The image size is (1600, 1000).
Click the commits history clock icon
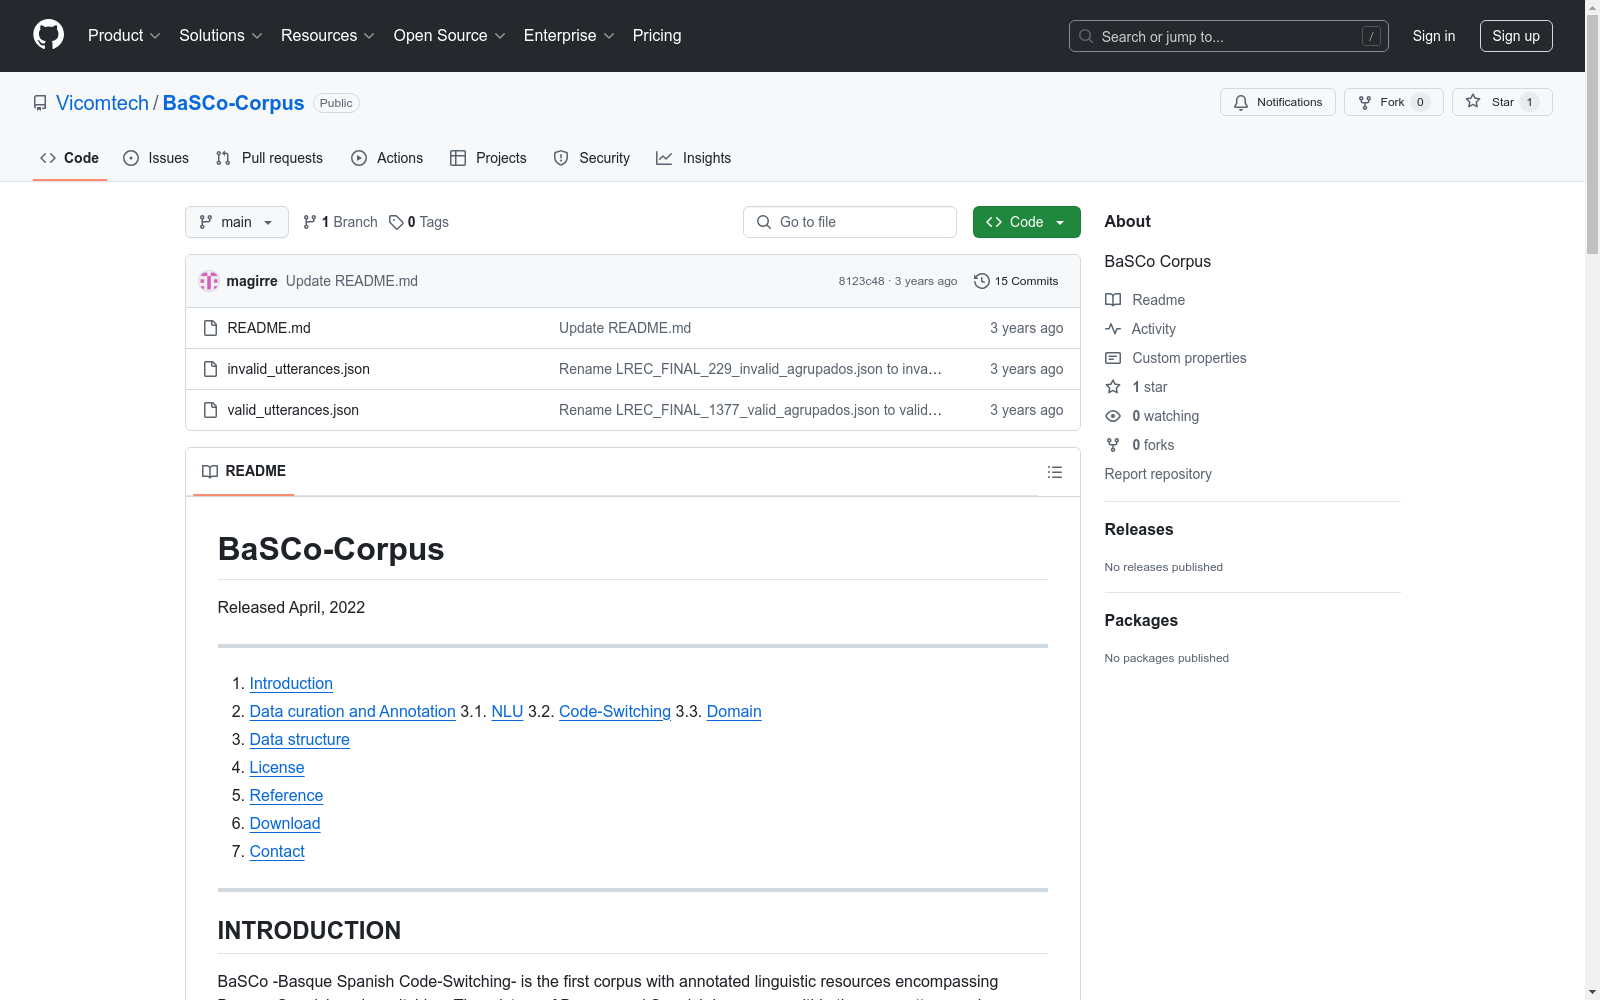[x=982, y=281]
